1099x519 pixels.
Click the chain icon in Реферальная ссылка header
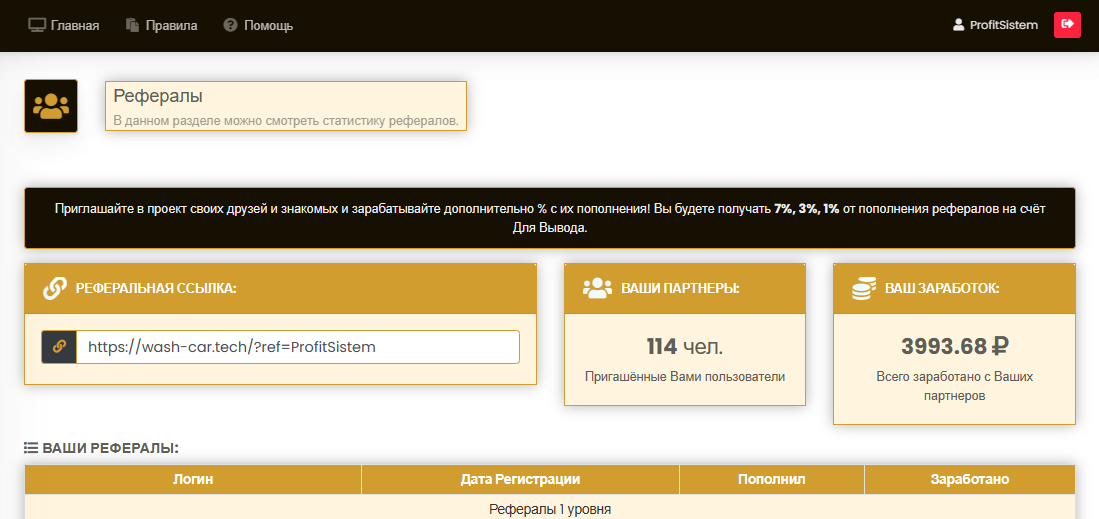point(55,289)
